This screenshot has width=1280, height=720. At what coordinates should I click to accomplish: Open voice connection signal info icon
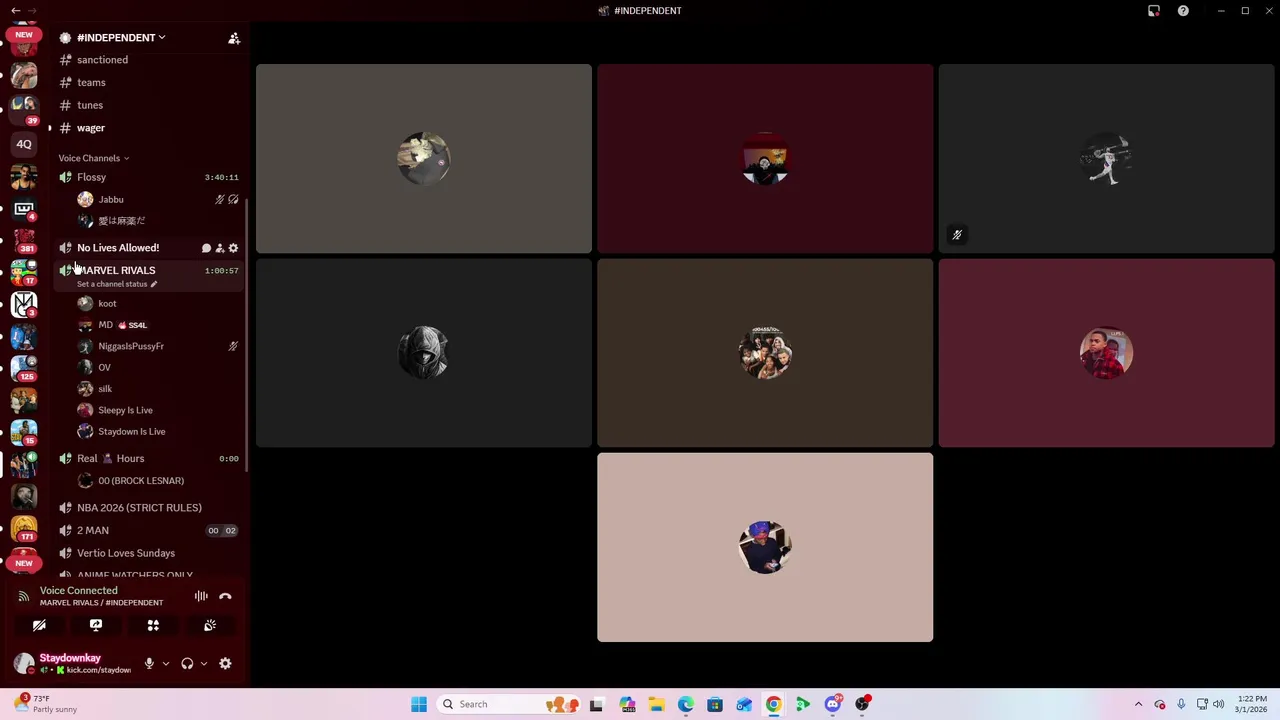[23, 596]
